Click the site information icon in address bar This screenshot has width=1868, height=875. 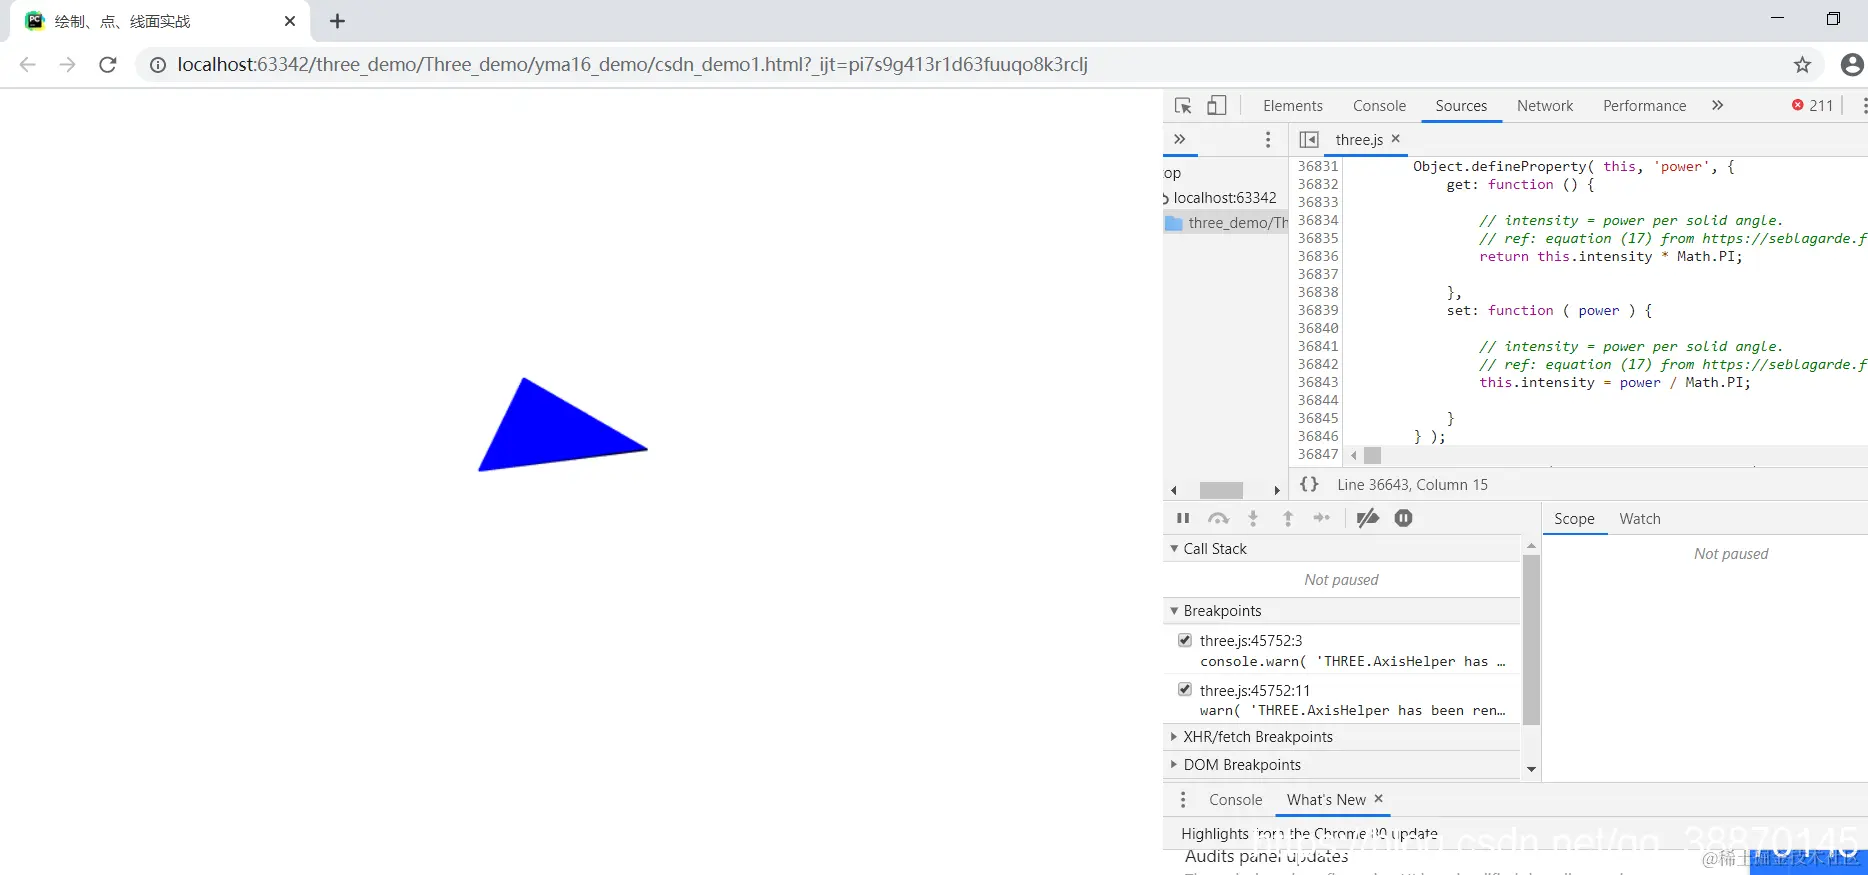click(158, 65)
